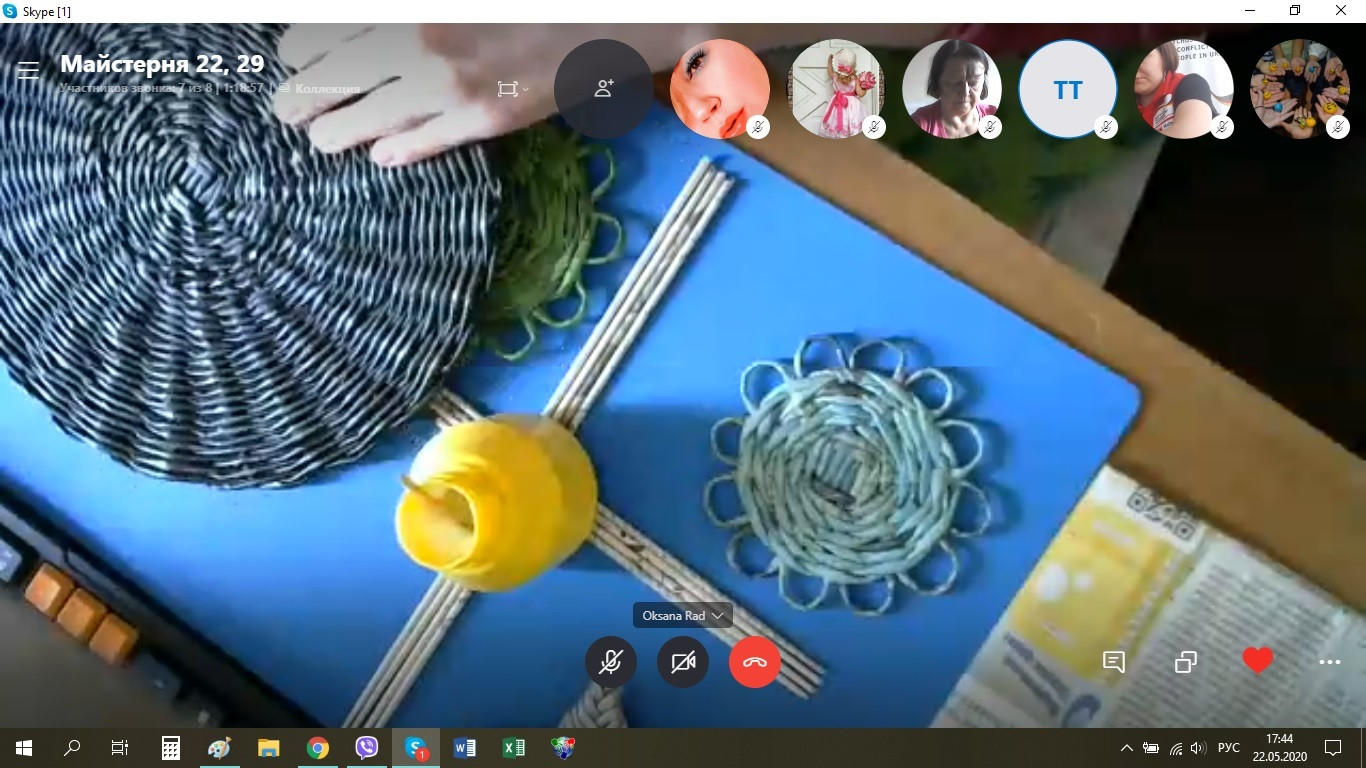Switch the РУС keyboard language indicator
The image size is (1366, 768).
pyautogui.click(x=1229, y=747)
